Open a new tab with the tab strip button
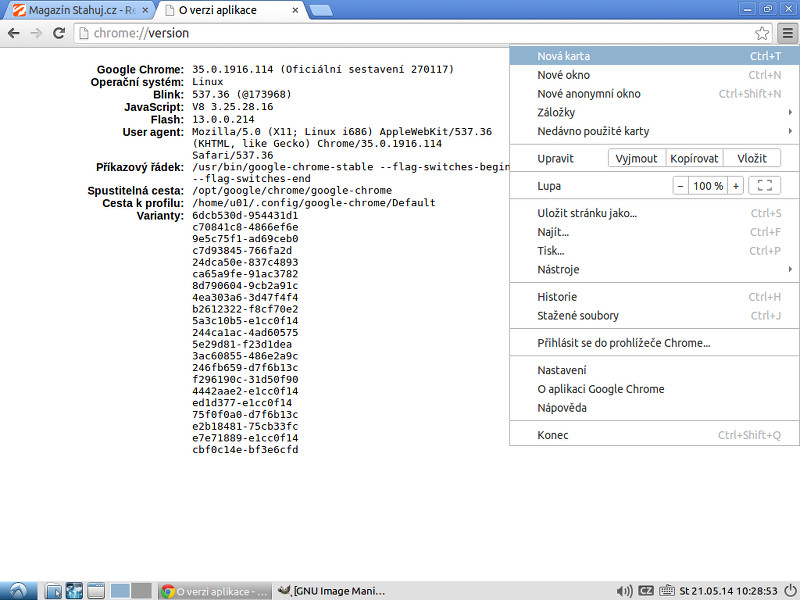This screenshot has width=800, height=600. (321, 10)
